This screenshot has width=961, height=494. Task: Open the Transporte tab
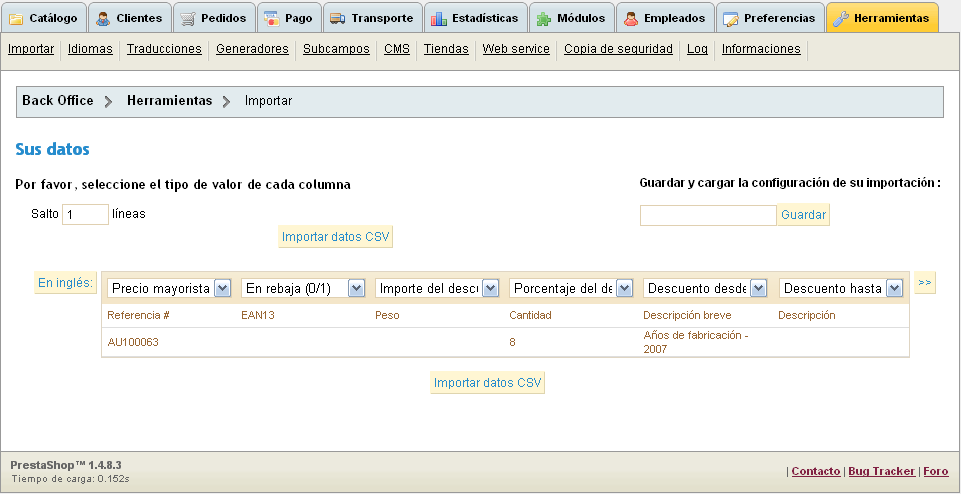tap(373, 18)
